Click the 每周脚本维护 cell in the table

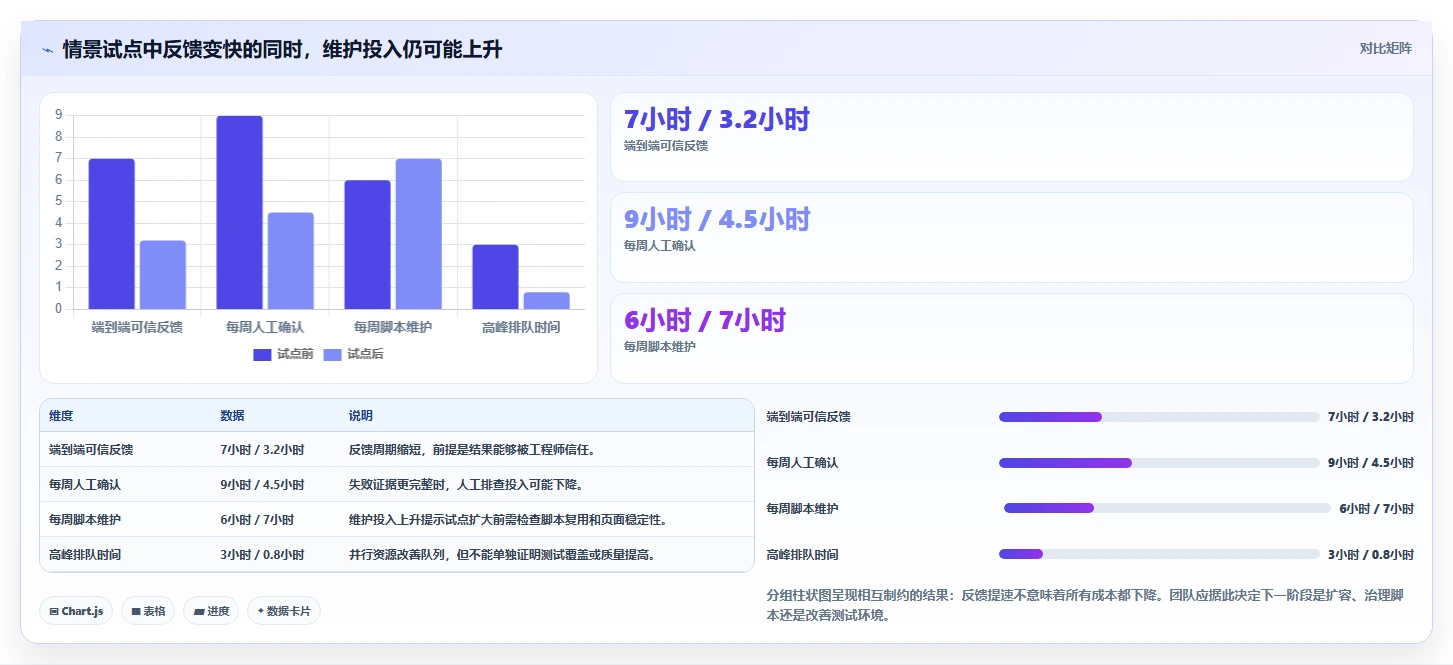pos(85,520)
